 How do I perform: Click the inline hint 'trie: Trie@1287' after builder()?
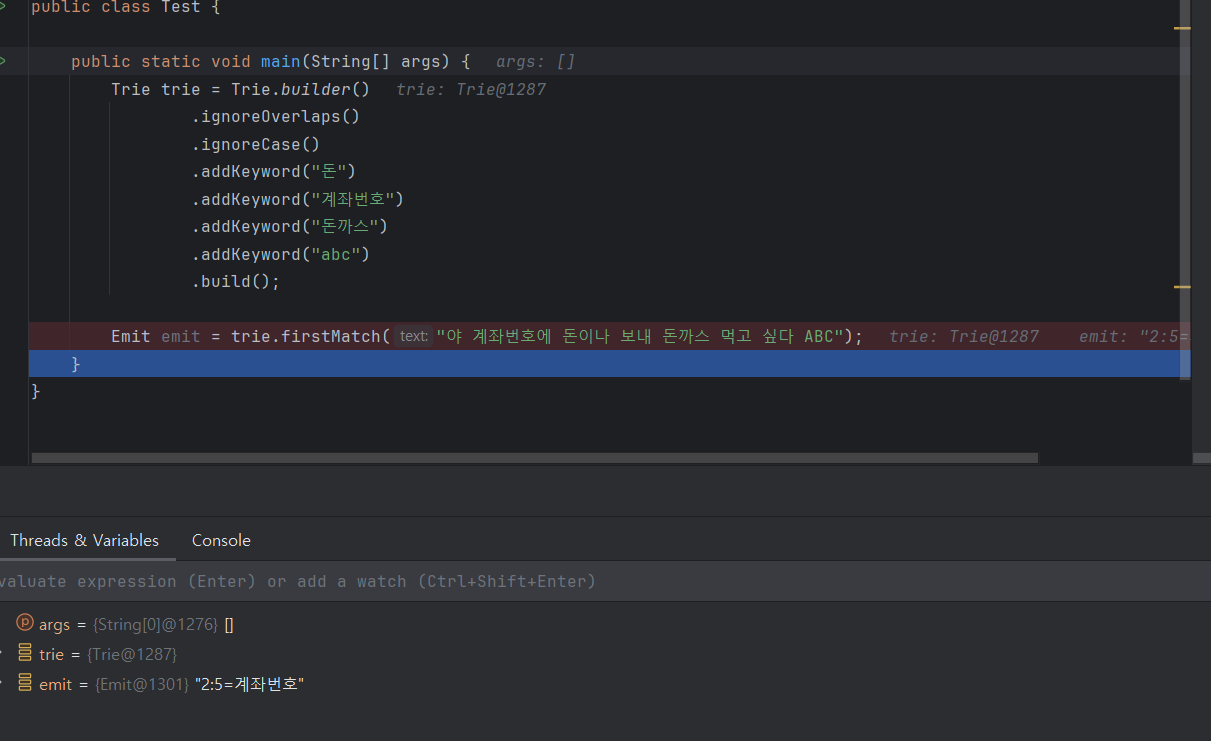click(x=471, y=89)
